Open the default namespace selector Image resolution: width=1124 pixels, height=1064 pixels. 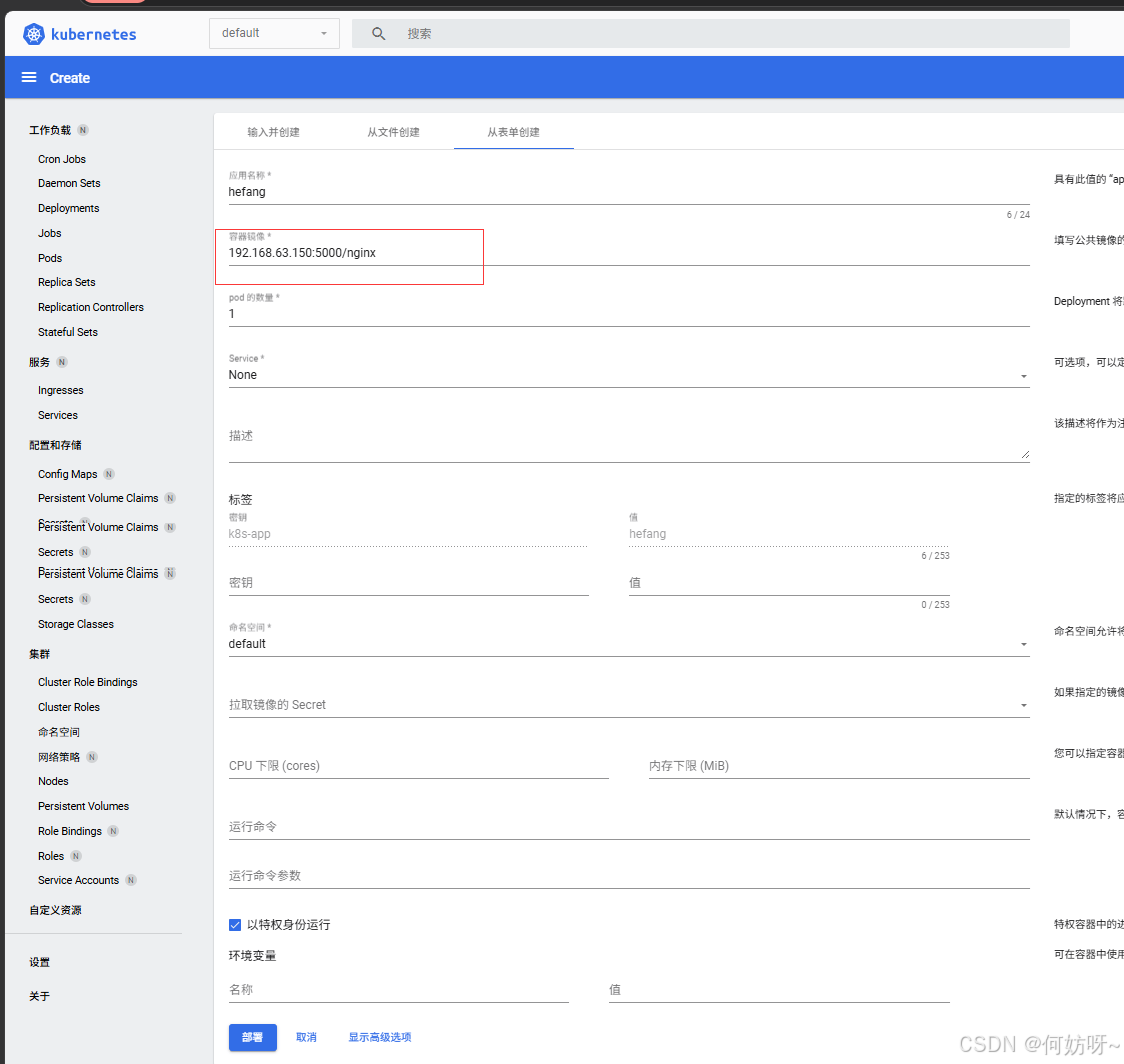pos(274,33)
